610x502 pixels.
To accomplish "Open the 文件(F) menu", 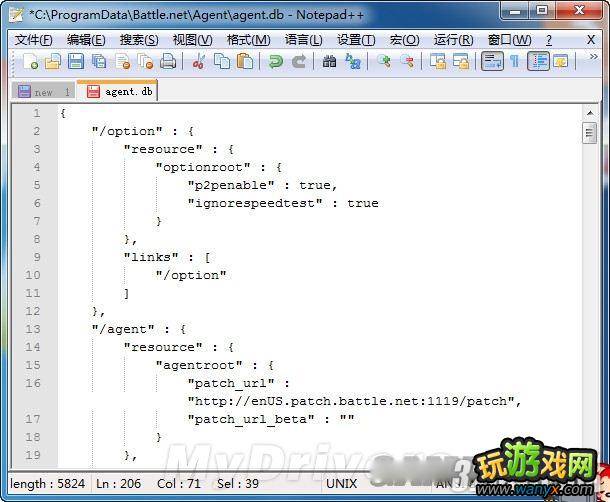I will (33, 40).
